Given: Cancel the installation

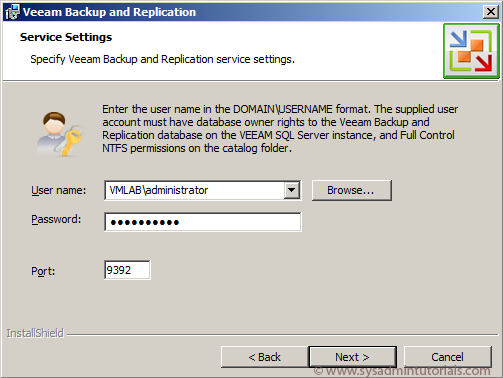Looking at the screenshot, I should click(448, 357).
